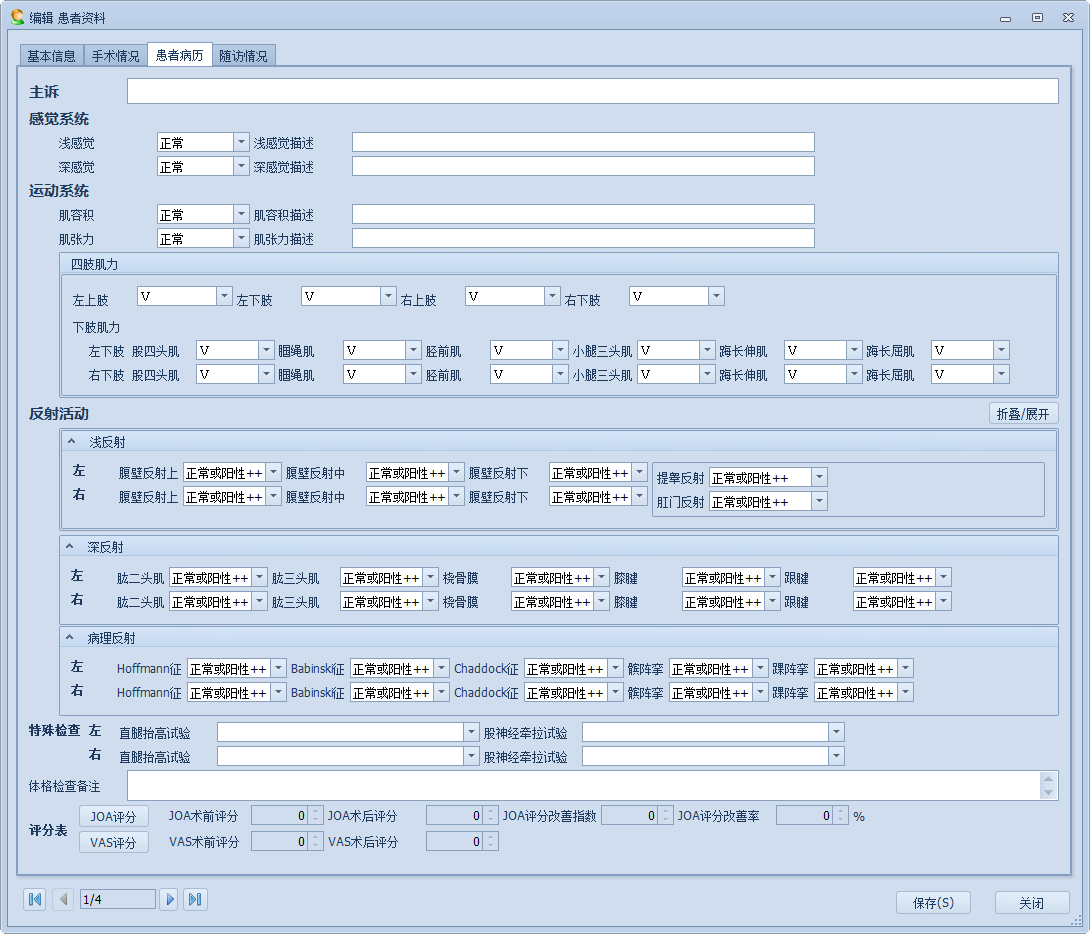Jump to the last patient record
Image resolution: width=1090 pixels, height=934 pixels.
coord(195,899)
